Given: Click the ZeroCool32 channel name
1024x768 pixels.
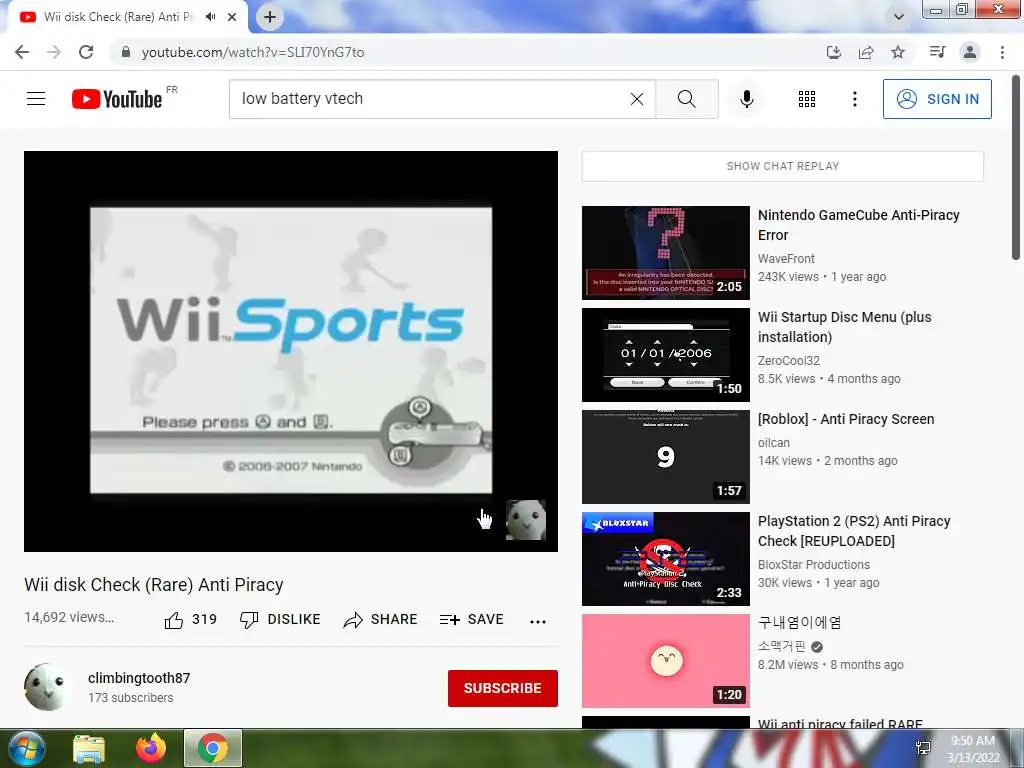Looking at the screenshot, I should [x=788, y=360].
